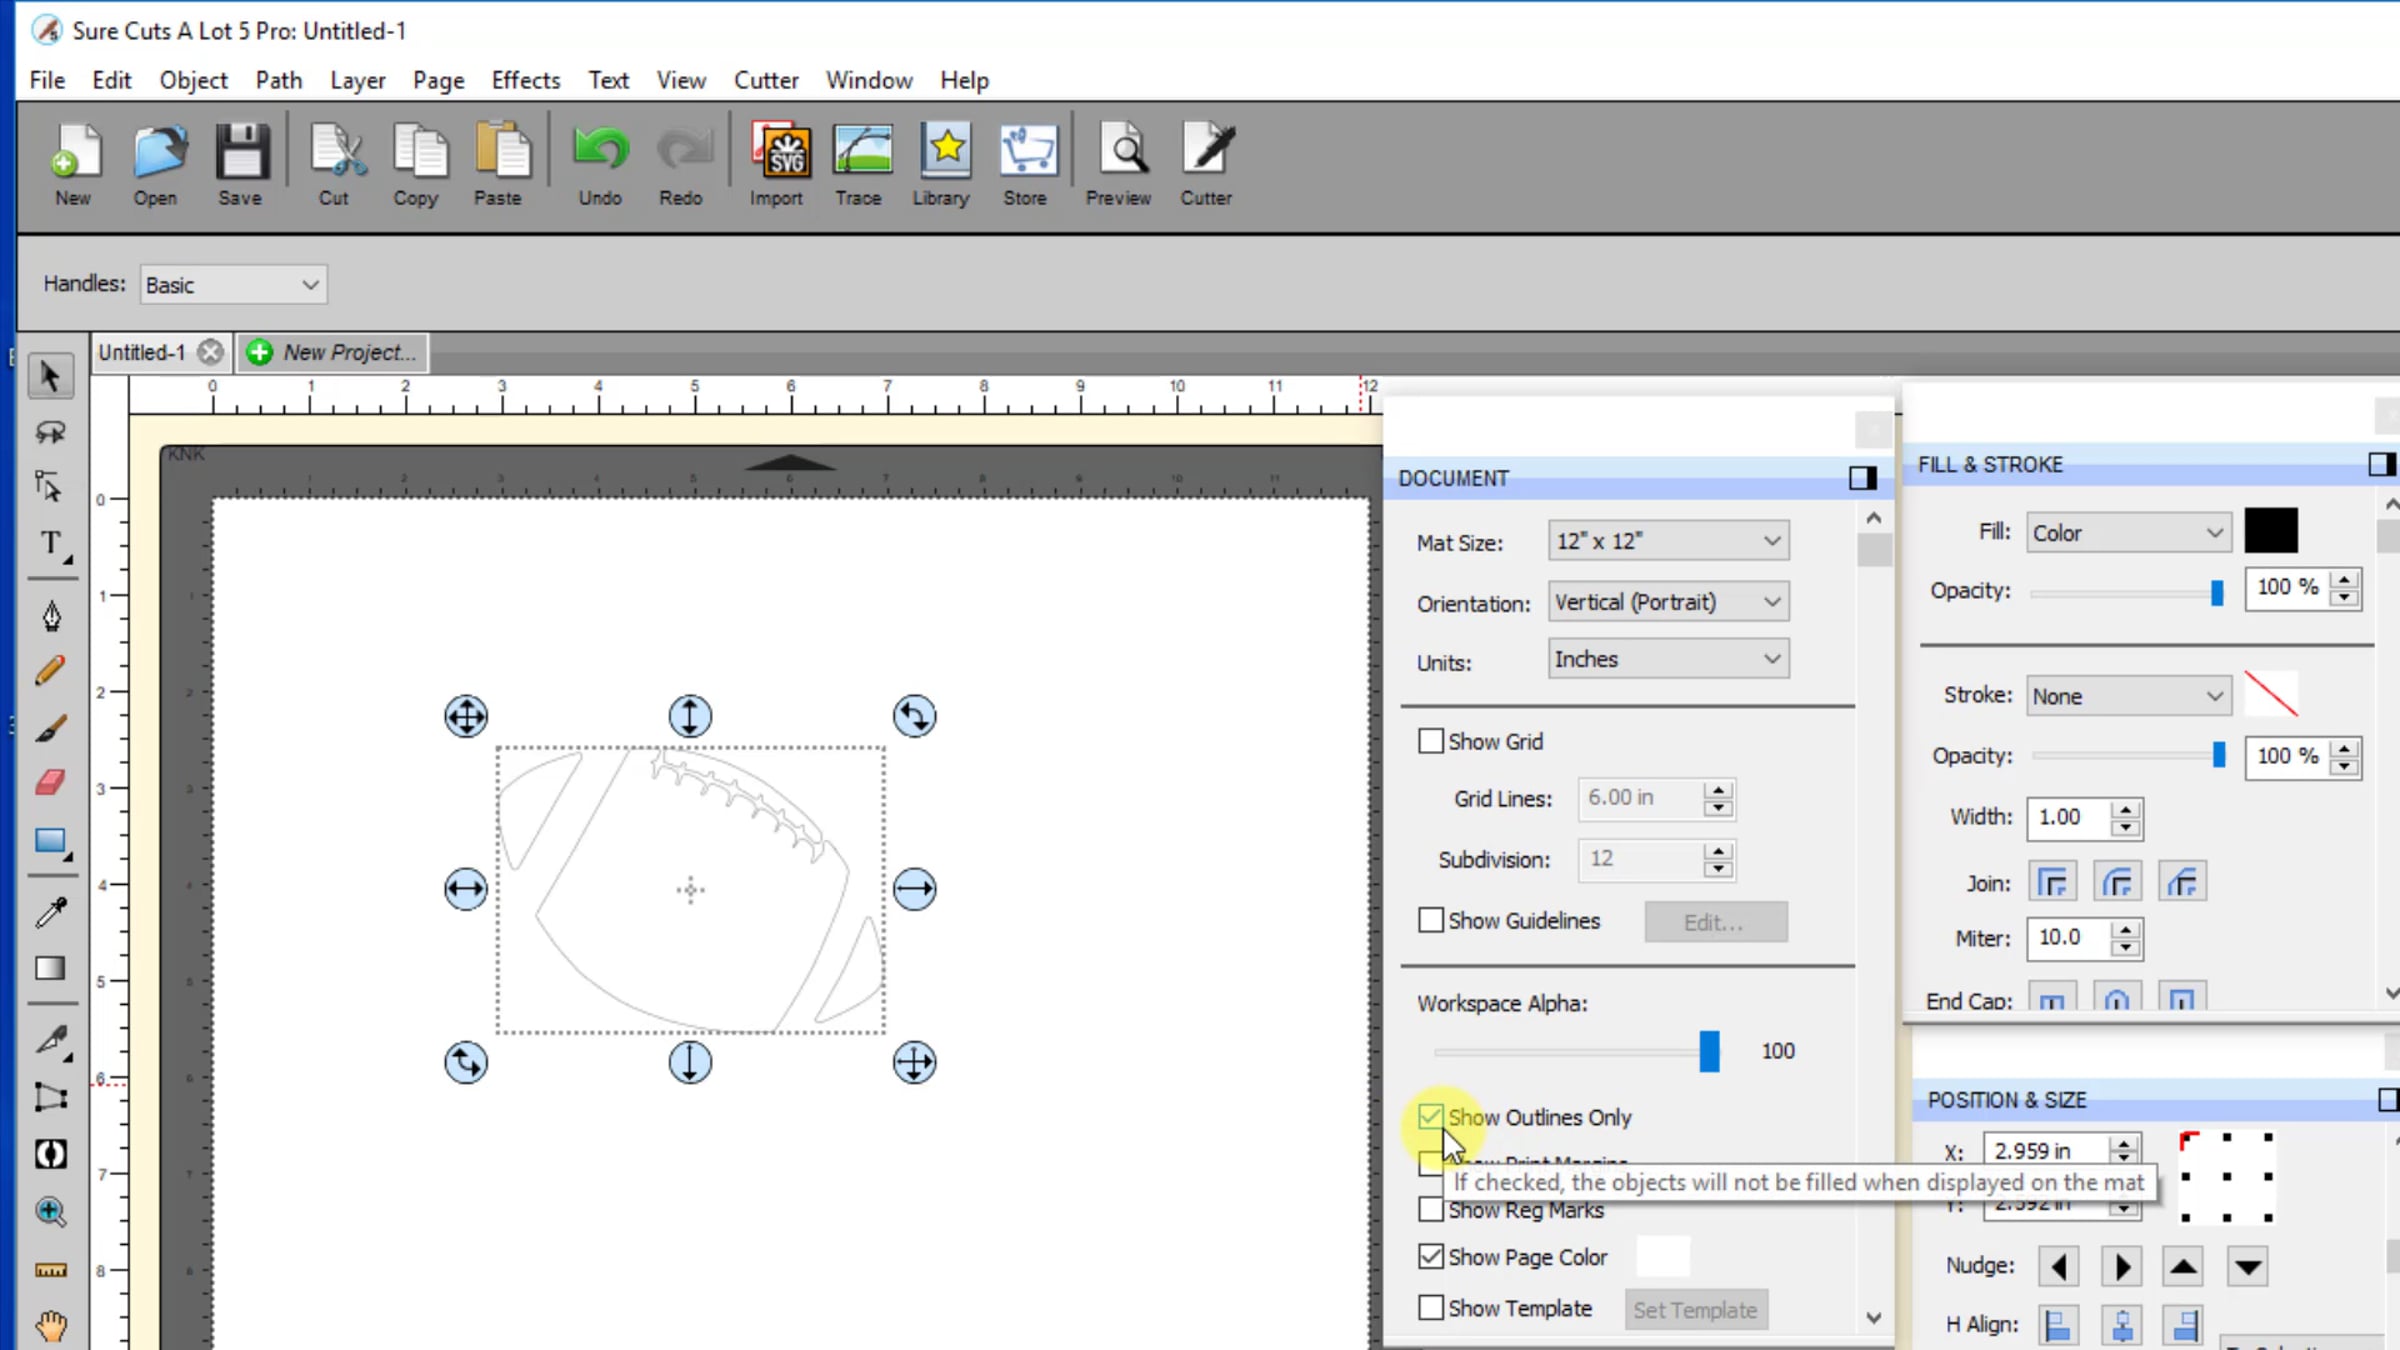
Task: Uncheck Show Page Color
Action: (1431, 1256)
